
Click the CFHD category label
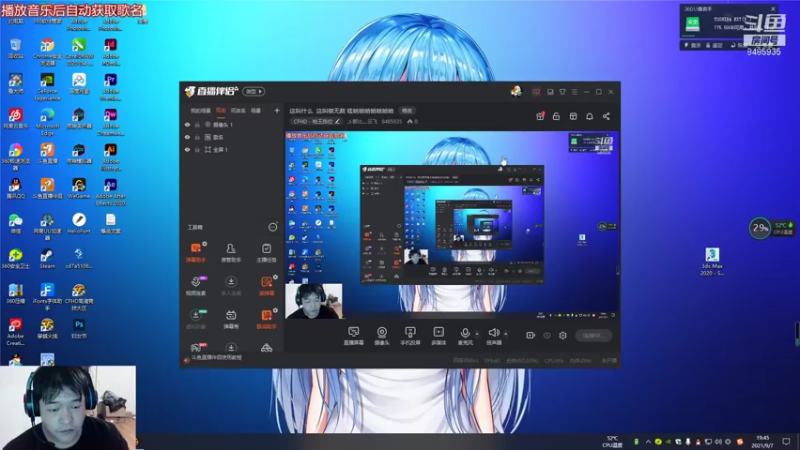[313, 121]
